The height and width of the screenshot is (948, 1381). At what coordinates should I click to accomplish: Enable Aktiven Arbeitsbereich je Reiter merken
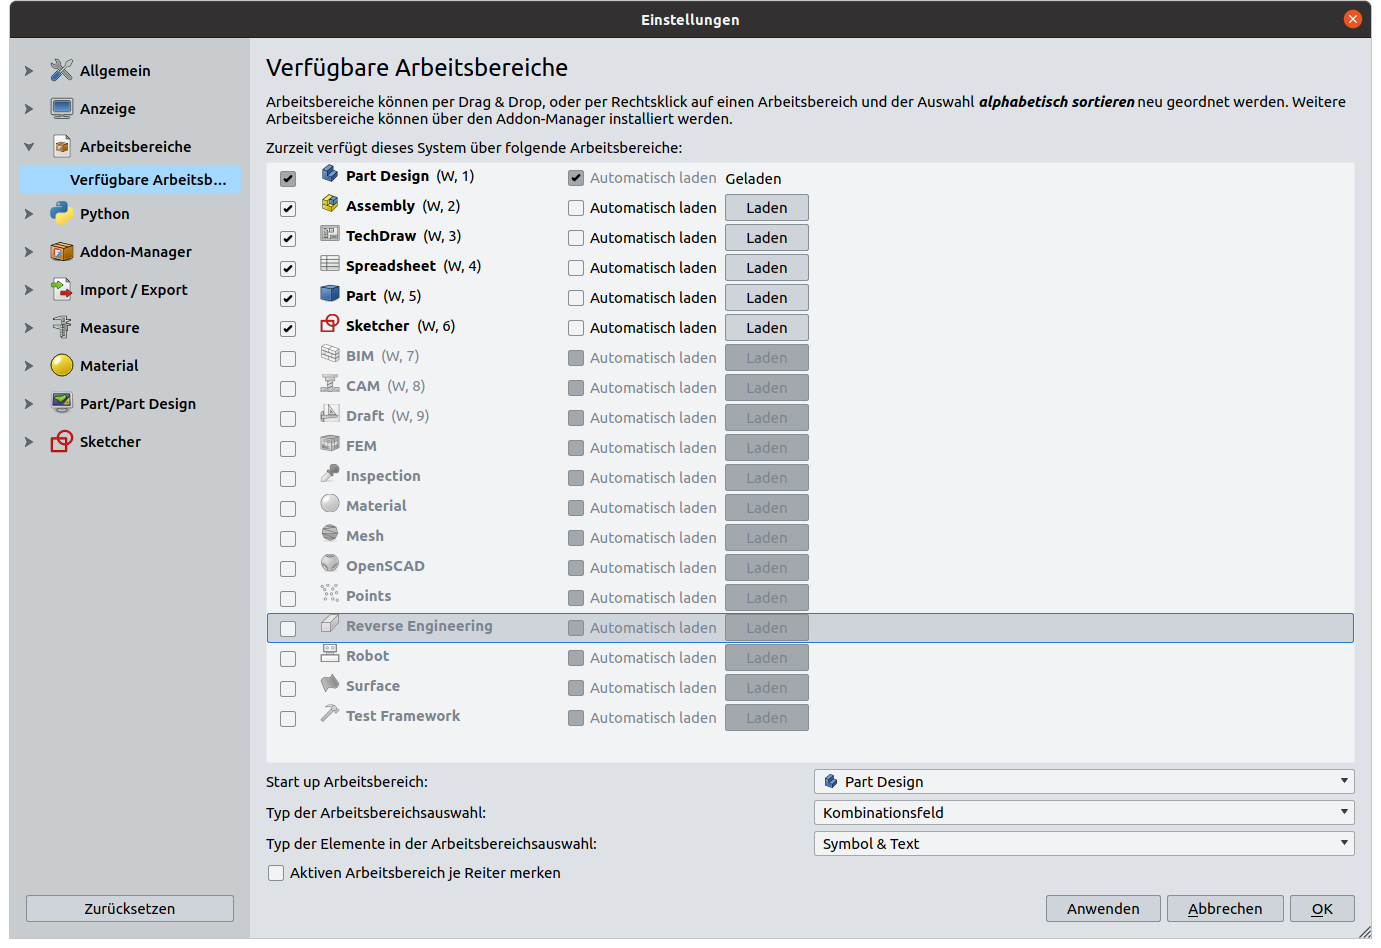276,873
